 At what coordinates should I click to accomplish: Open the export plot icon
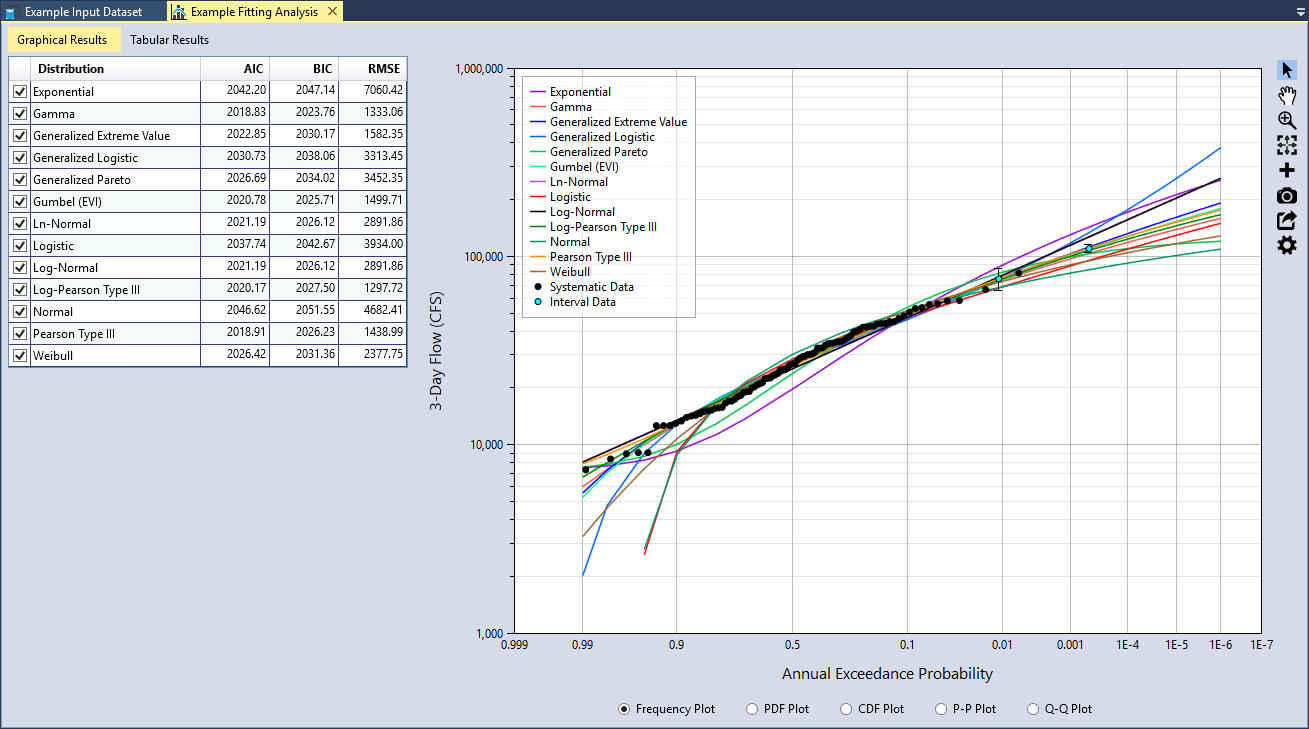(1287, 220)
